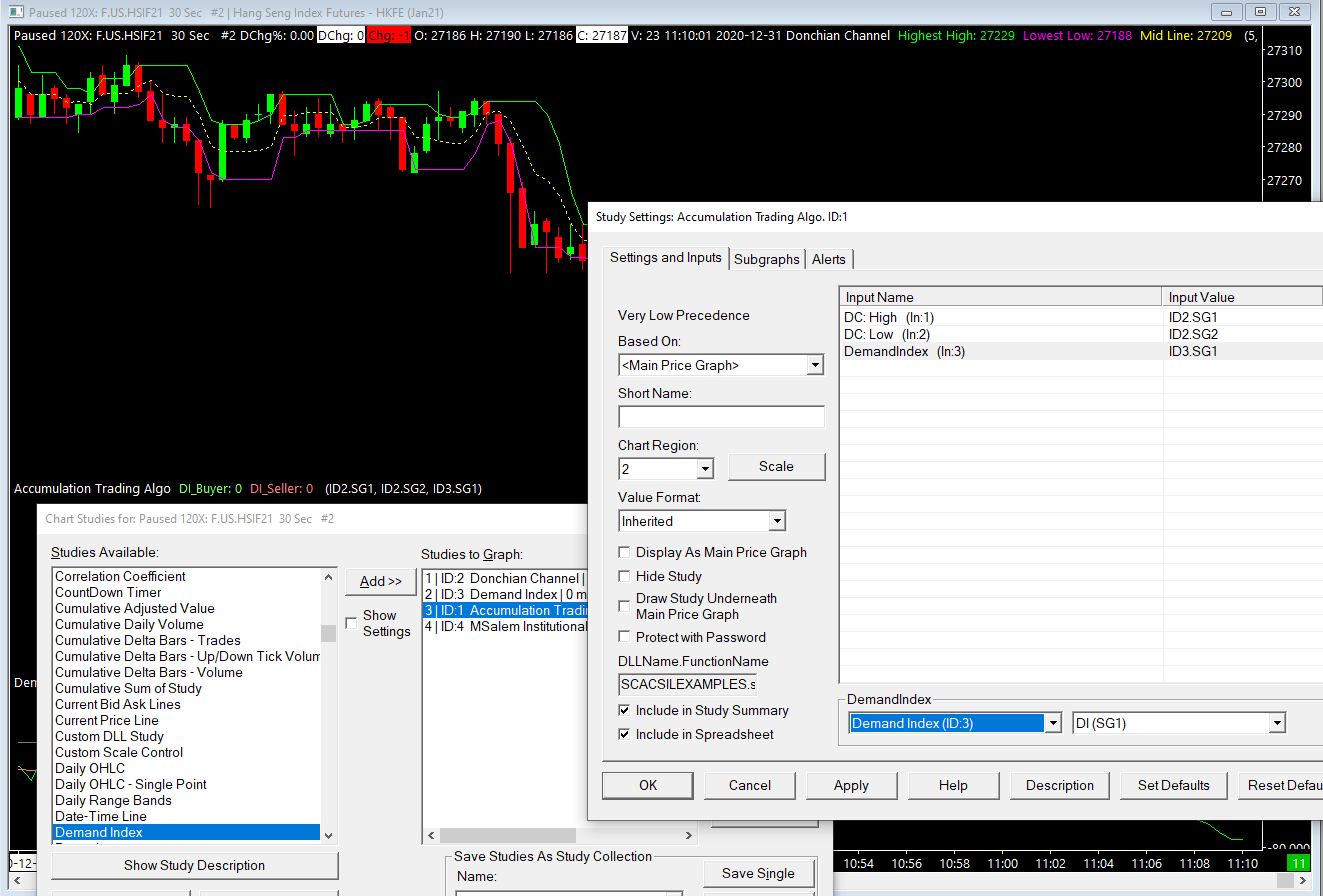
Task: Open Help for study settings
Action: pyautogui.click(x=954, y=785)
